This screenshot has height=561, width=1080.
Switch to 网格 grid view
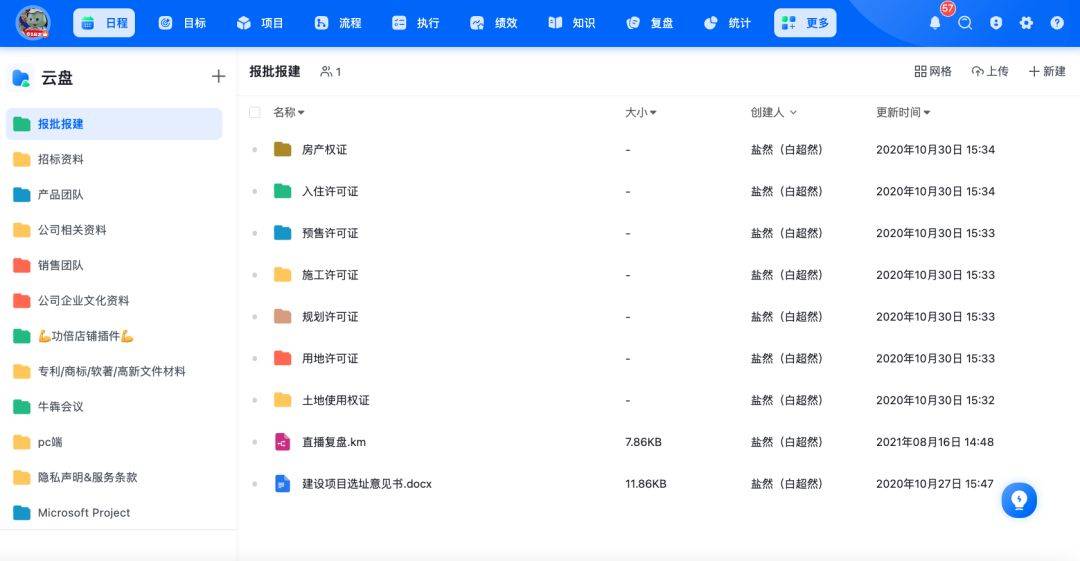[933, 71]
